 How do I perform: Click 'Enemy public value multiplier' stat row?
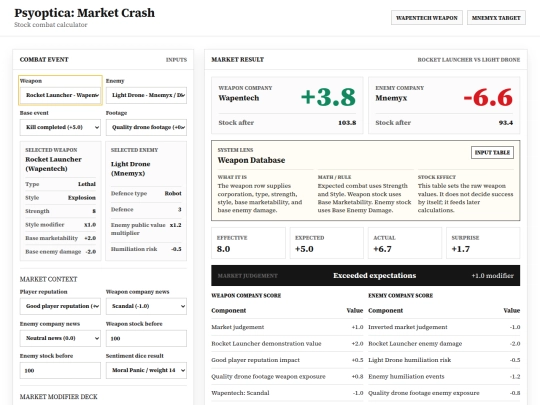point(146,229)
